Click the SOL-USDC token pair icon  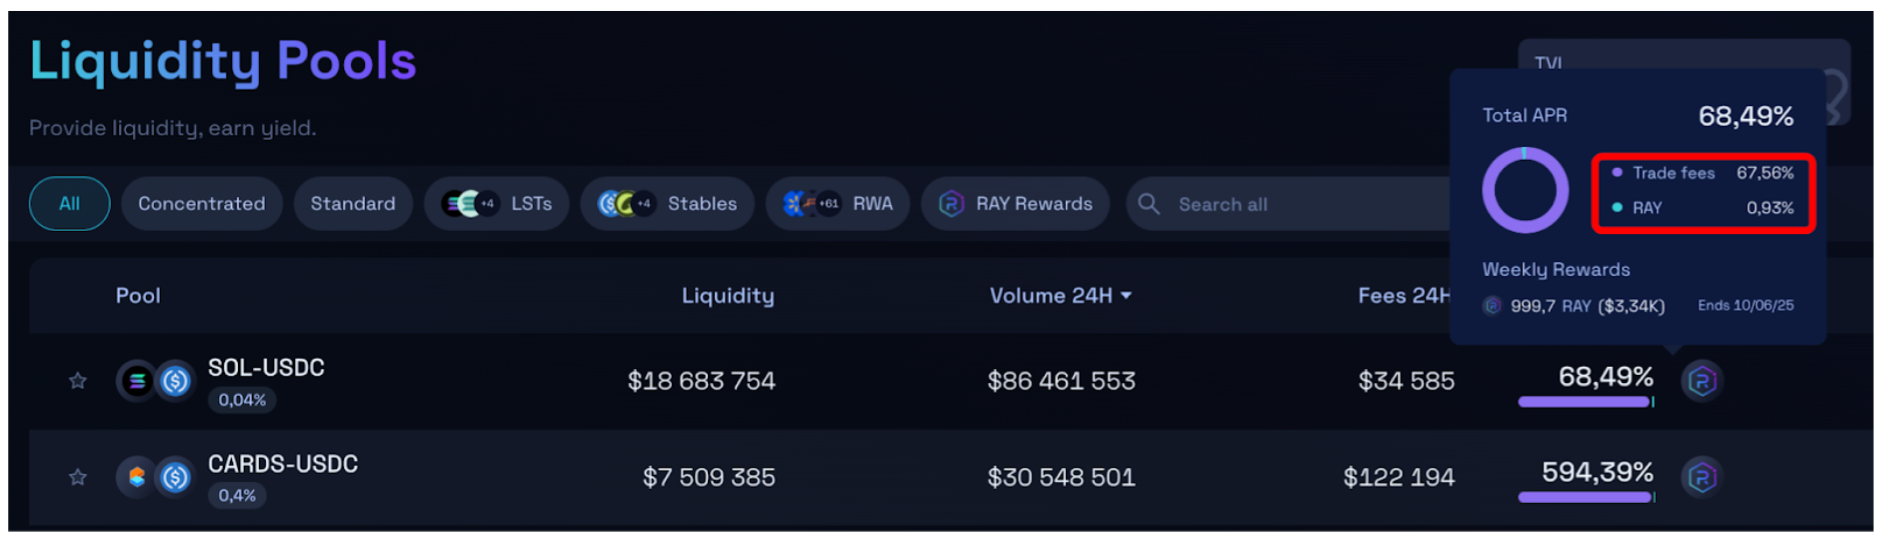pyautogui.click(x=155, y=381)
